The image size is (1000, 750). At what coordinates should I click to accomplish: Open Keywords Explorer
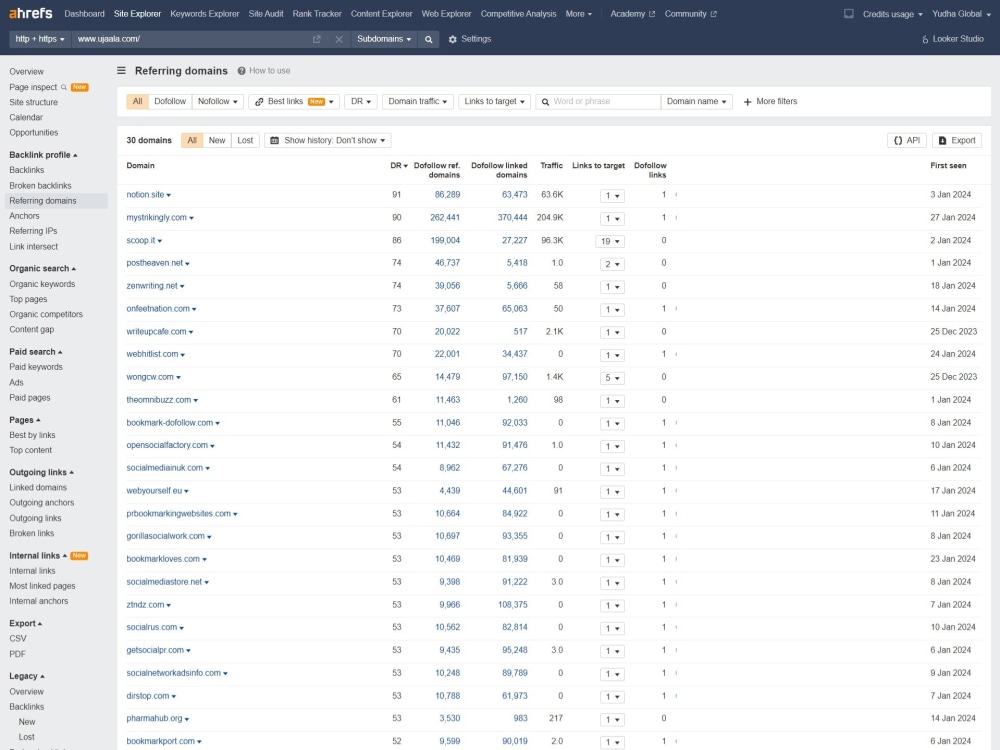click(204, 13)
